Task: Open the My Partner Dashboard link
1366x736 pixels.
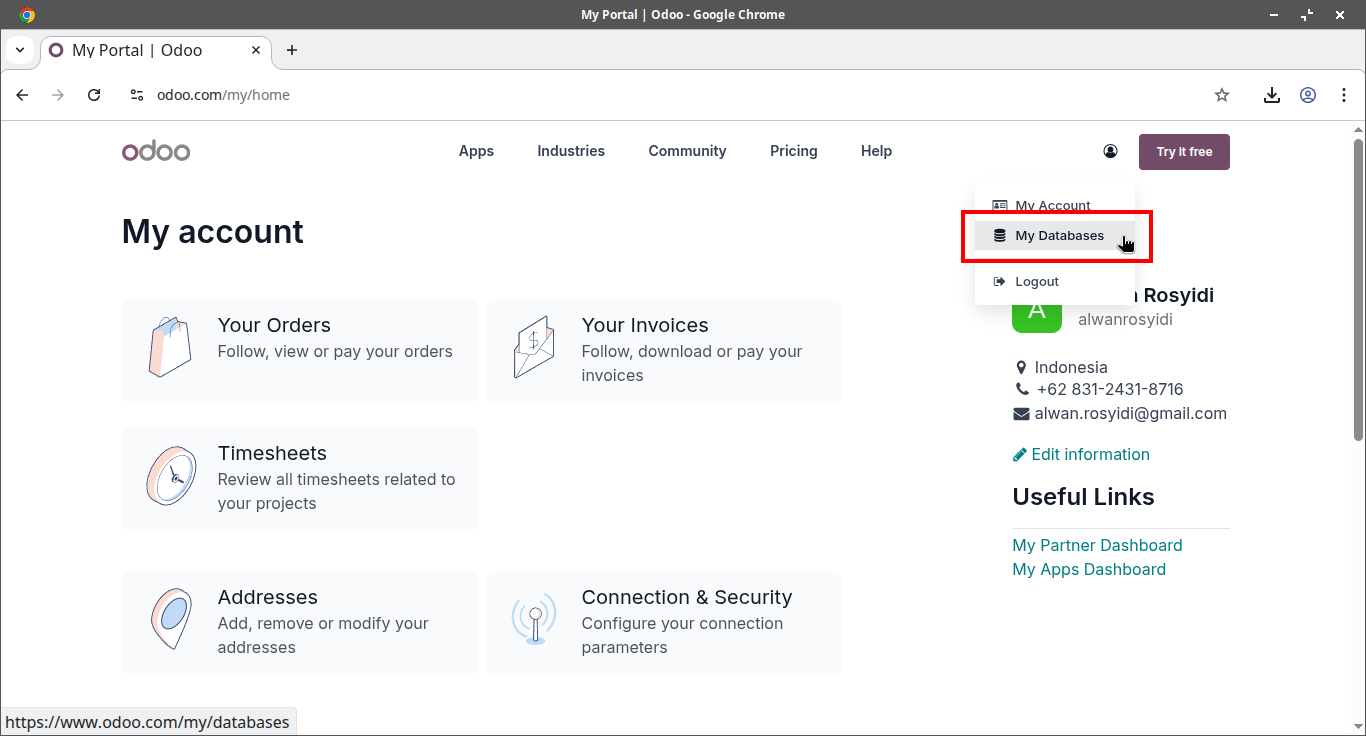Action: [x=1097, y=545]
